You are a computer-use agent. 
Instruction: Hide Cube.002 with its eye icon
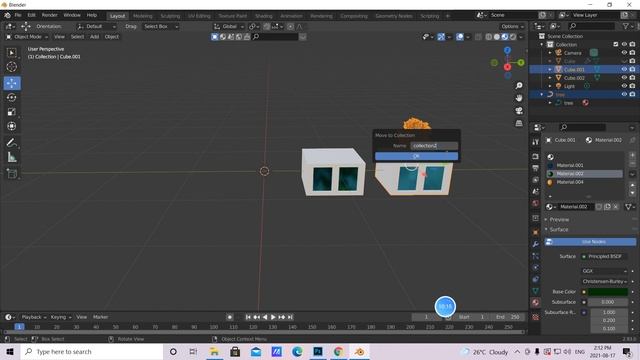point(624,78)
